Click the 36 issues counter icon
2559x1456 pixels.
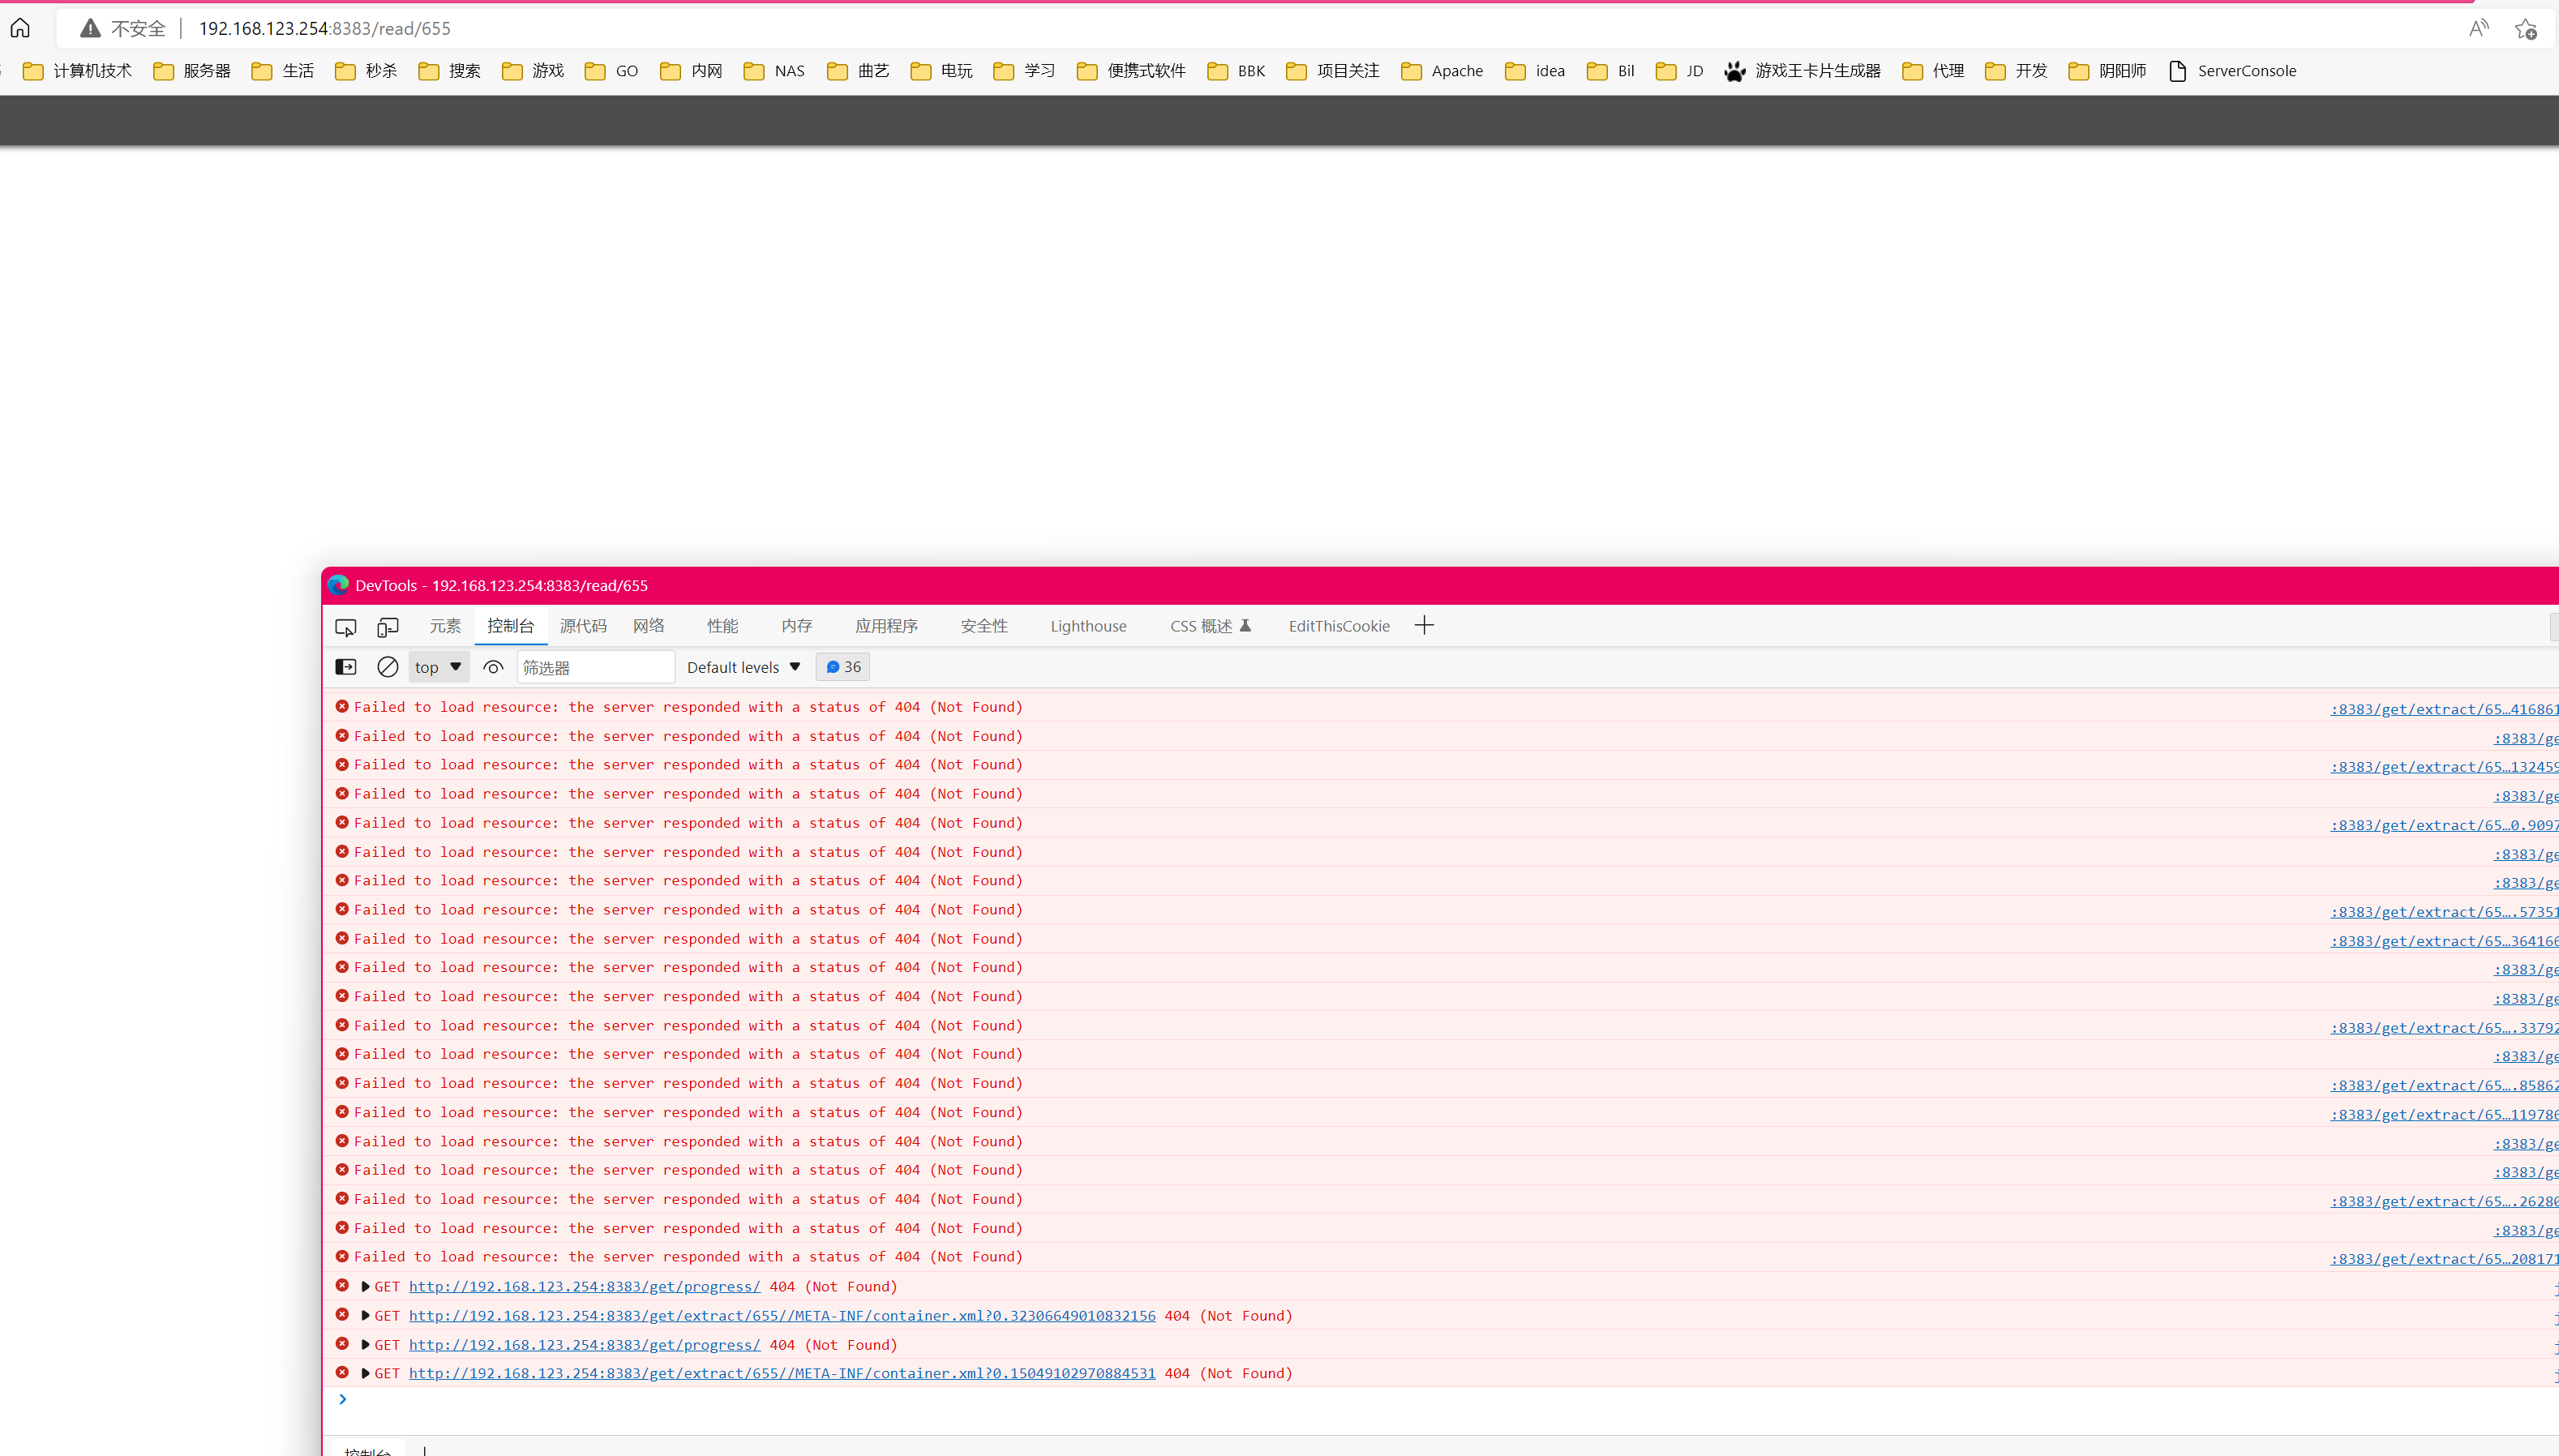(x=841, y=666)
